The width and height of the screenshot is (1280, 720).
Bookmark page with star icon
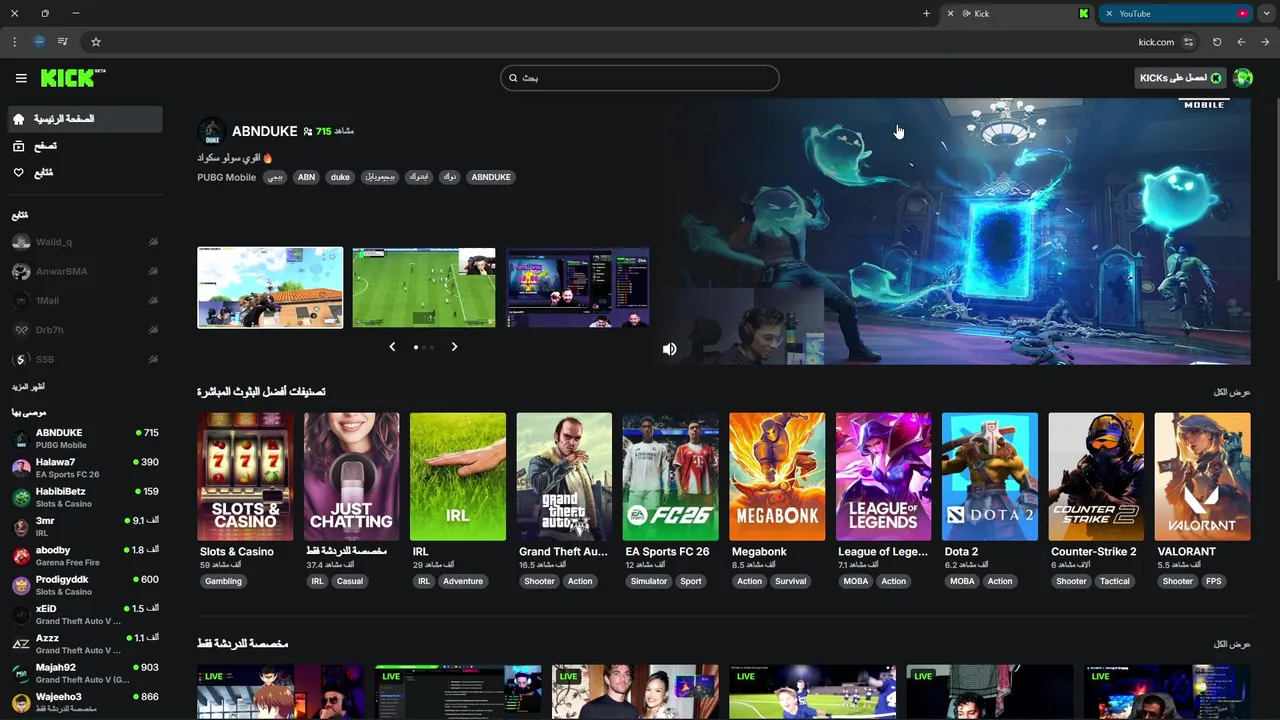pyautogui.click(x=96, y=42)
